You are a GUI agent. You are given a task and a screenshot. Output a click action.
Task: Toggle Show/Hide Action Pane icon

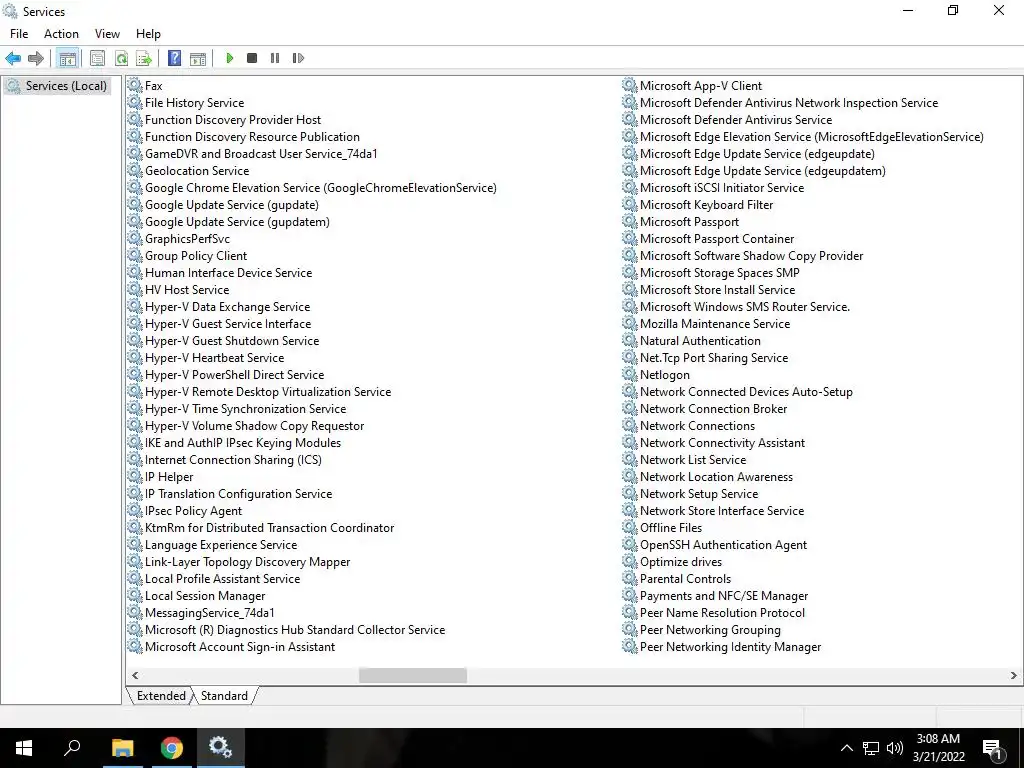click(198, 58)
